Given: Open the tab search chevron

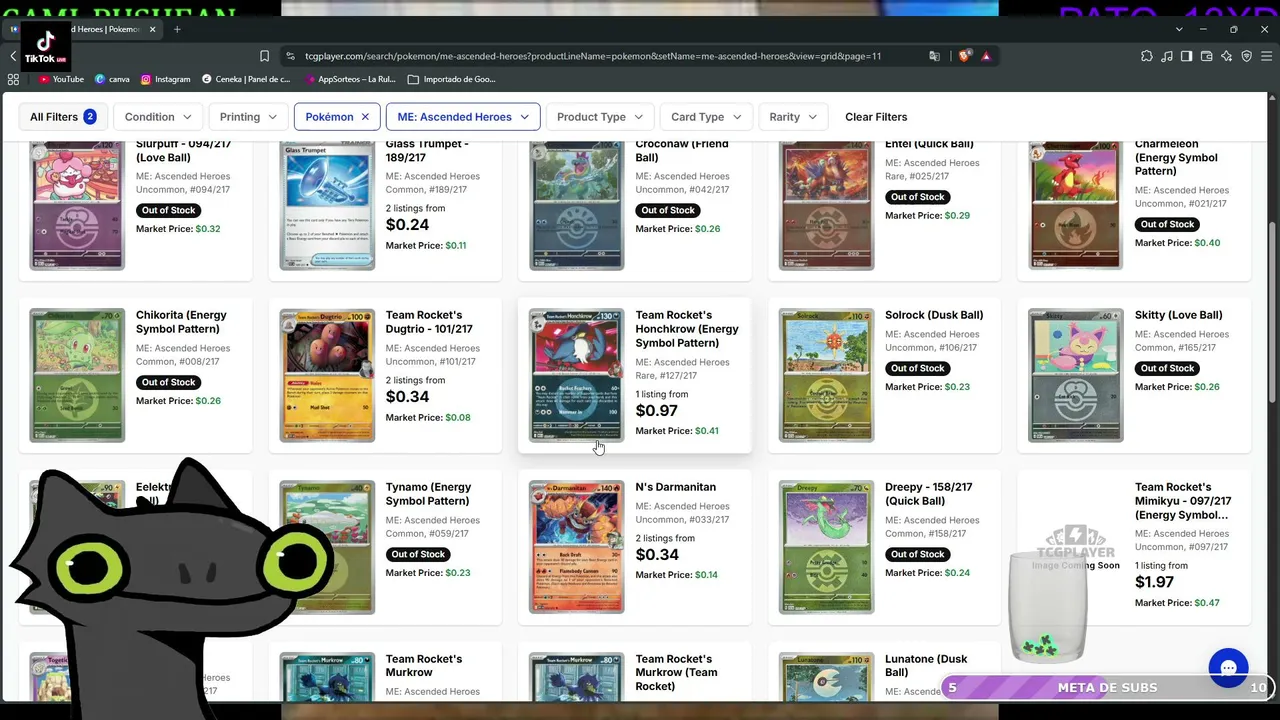Looking at the screenshot, I should point(1179,29).
